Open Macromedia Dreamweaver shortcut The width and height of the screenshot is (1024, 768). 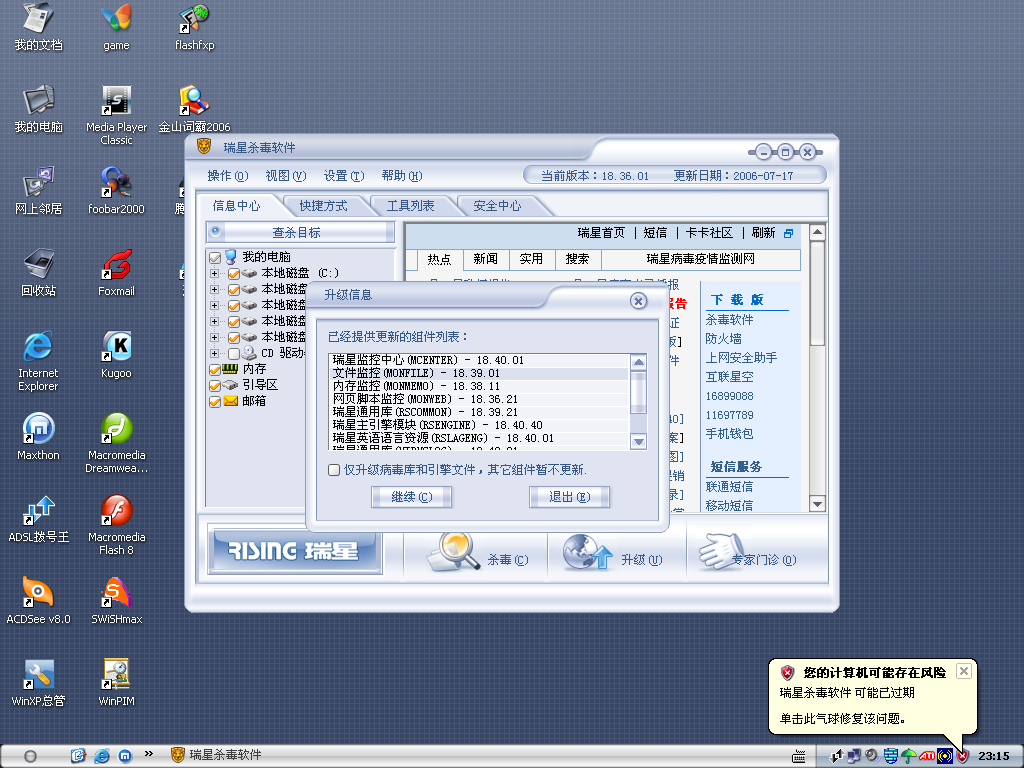click(x=116, y=443)
